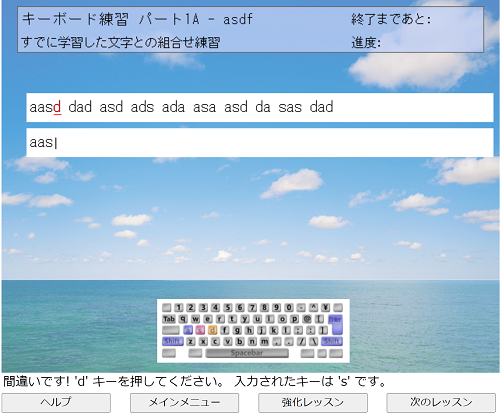
Task: Click the Spacebar on the virtual keyboard
Action: pyautogui.click(x=247, y=353)
